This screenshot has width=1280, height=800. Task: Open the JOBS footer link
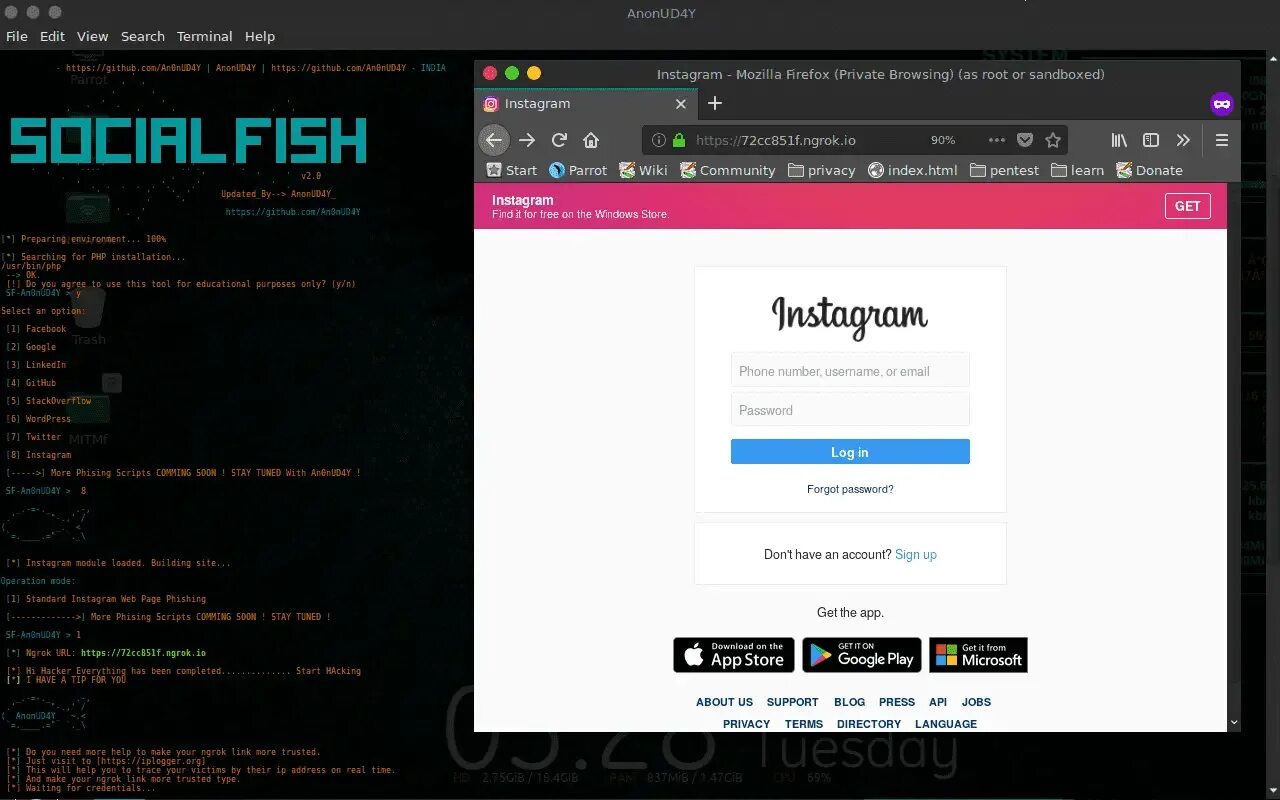(976, 702)
